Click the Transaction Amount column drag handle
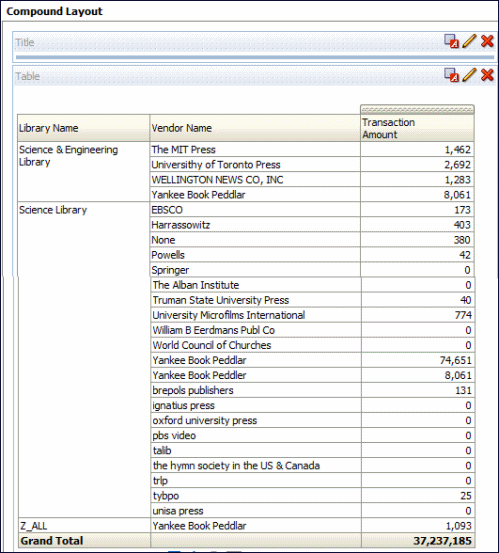 pyautogui.click(x=417, y=109)
